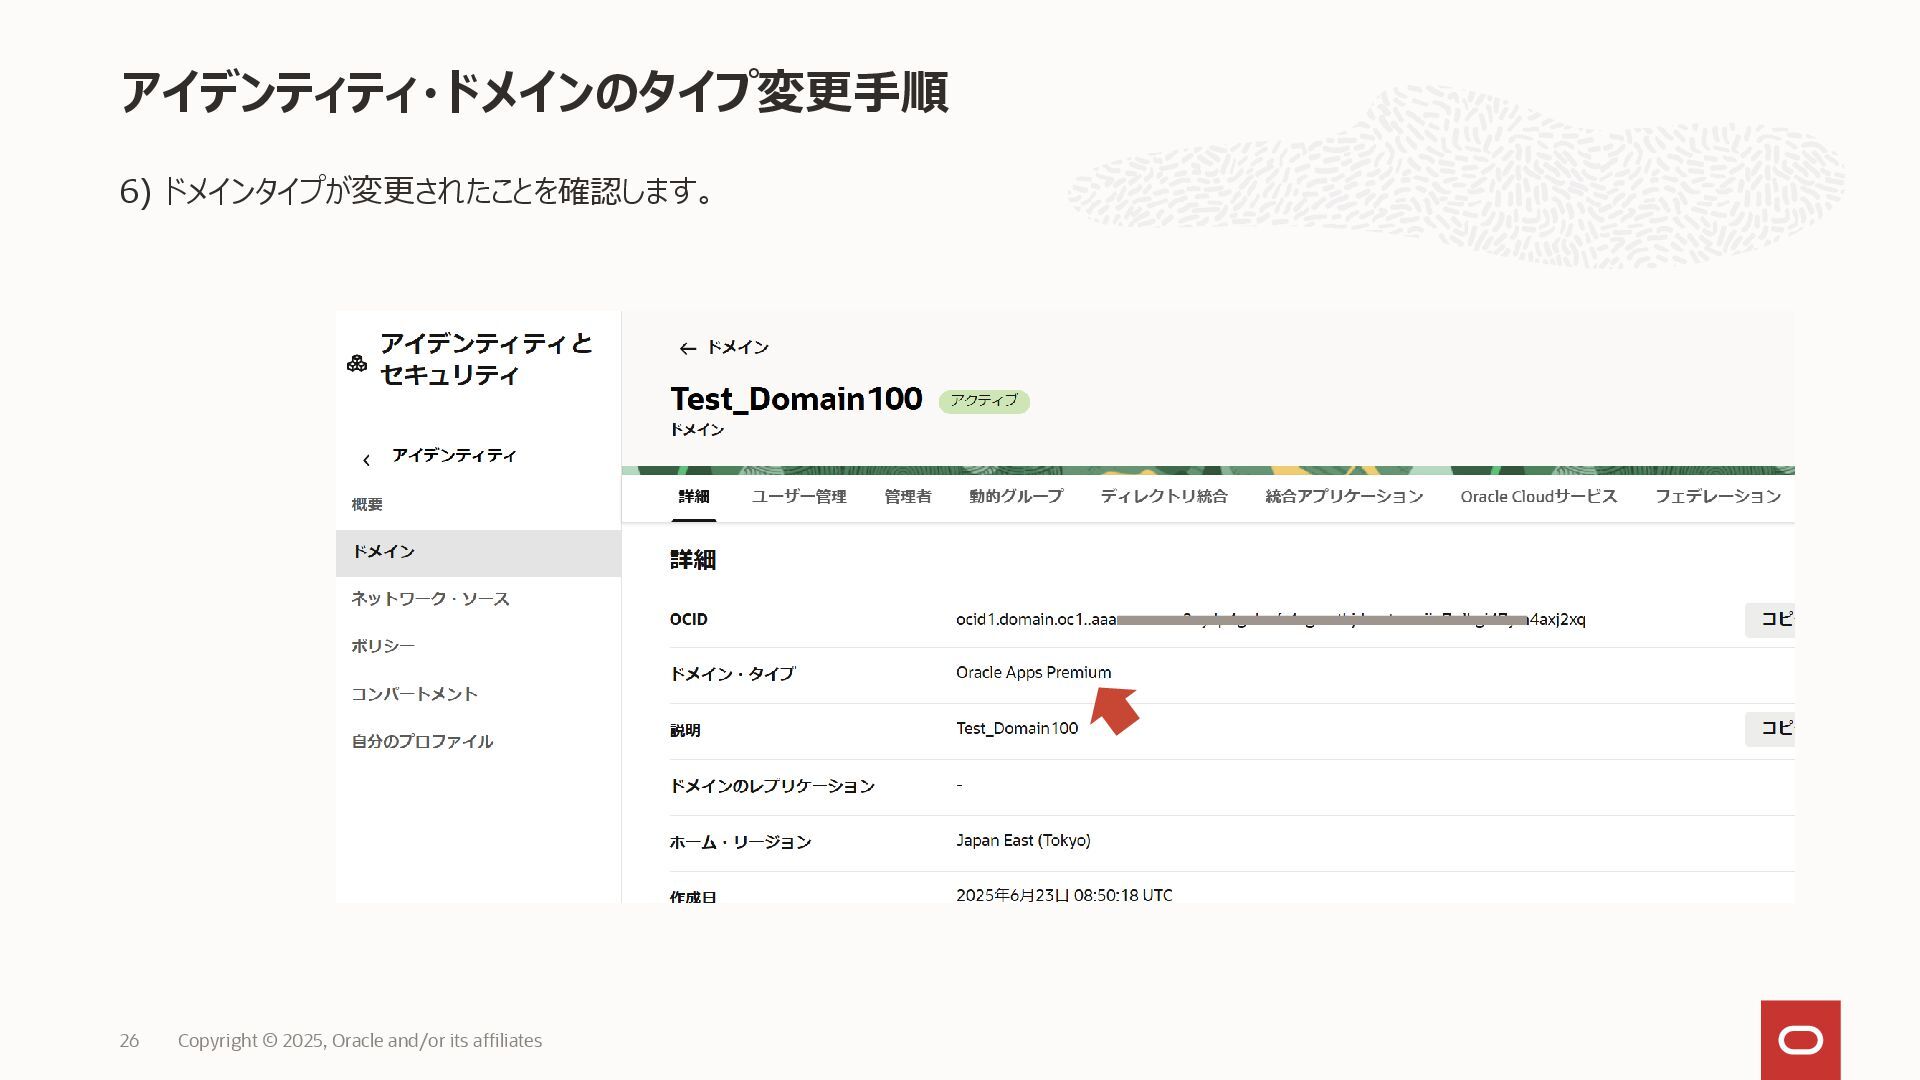Image resolution: width=1920 pixels, height=1080 pixels.
Task: Collapse sidebar with アイデンティティ back chevron
Action: [x=366, y=460]
